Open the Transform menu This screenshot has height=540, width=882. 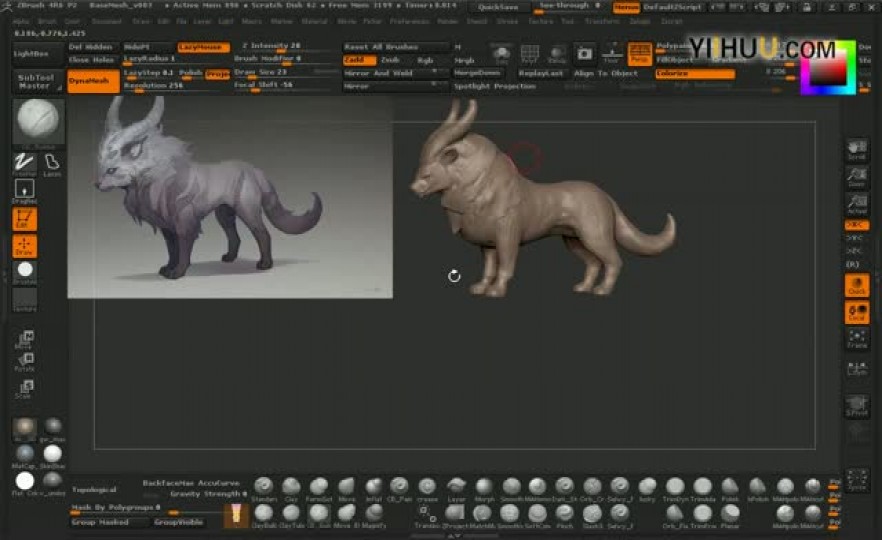[x=602, y=21]
